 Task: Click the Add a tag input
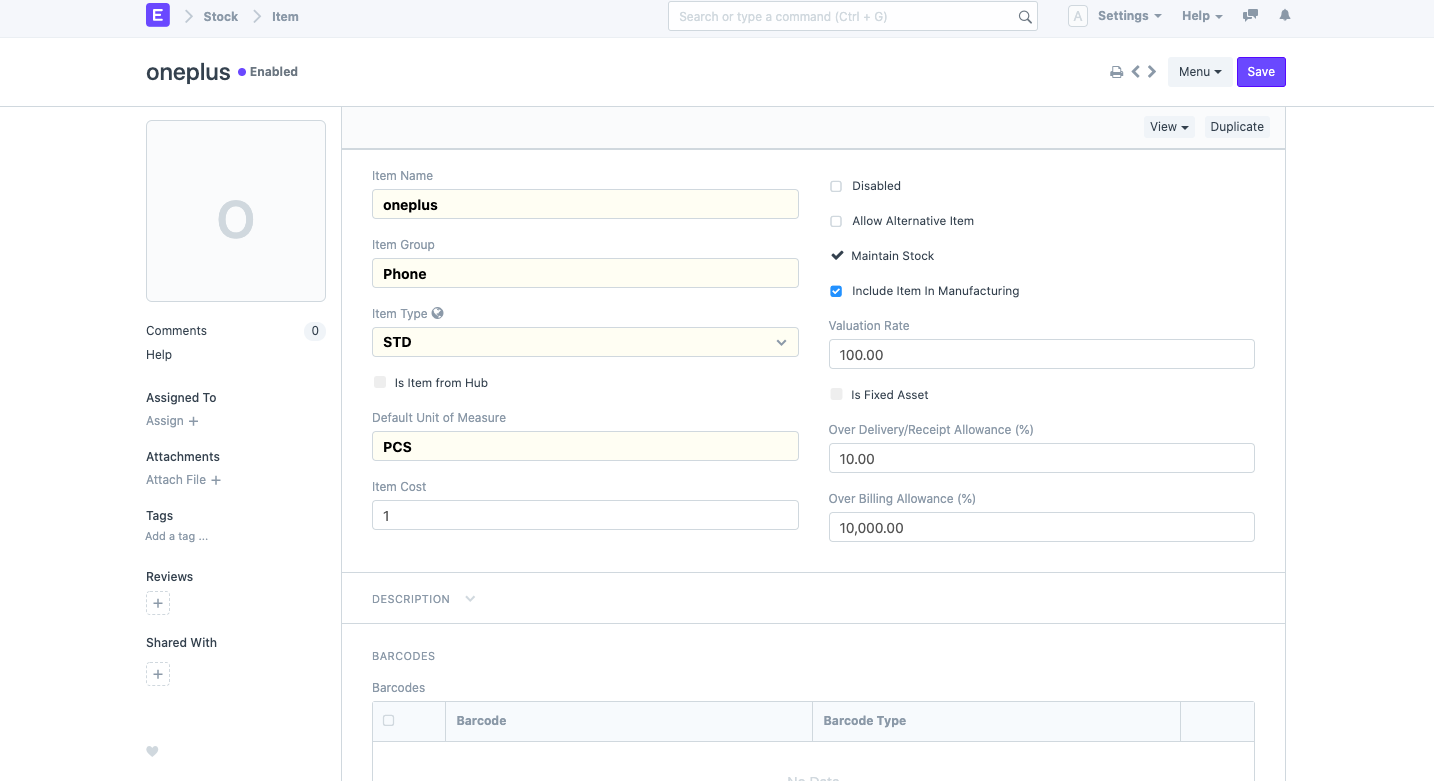click(x=177, y=536)
